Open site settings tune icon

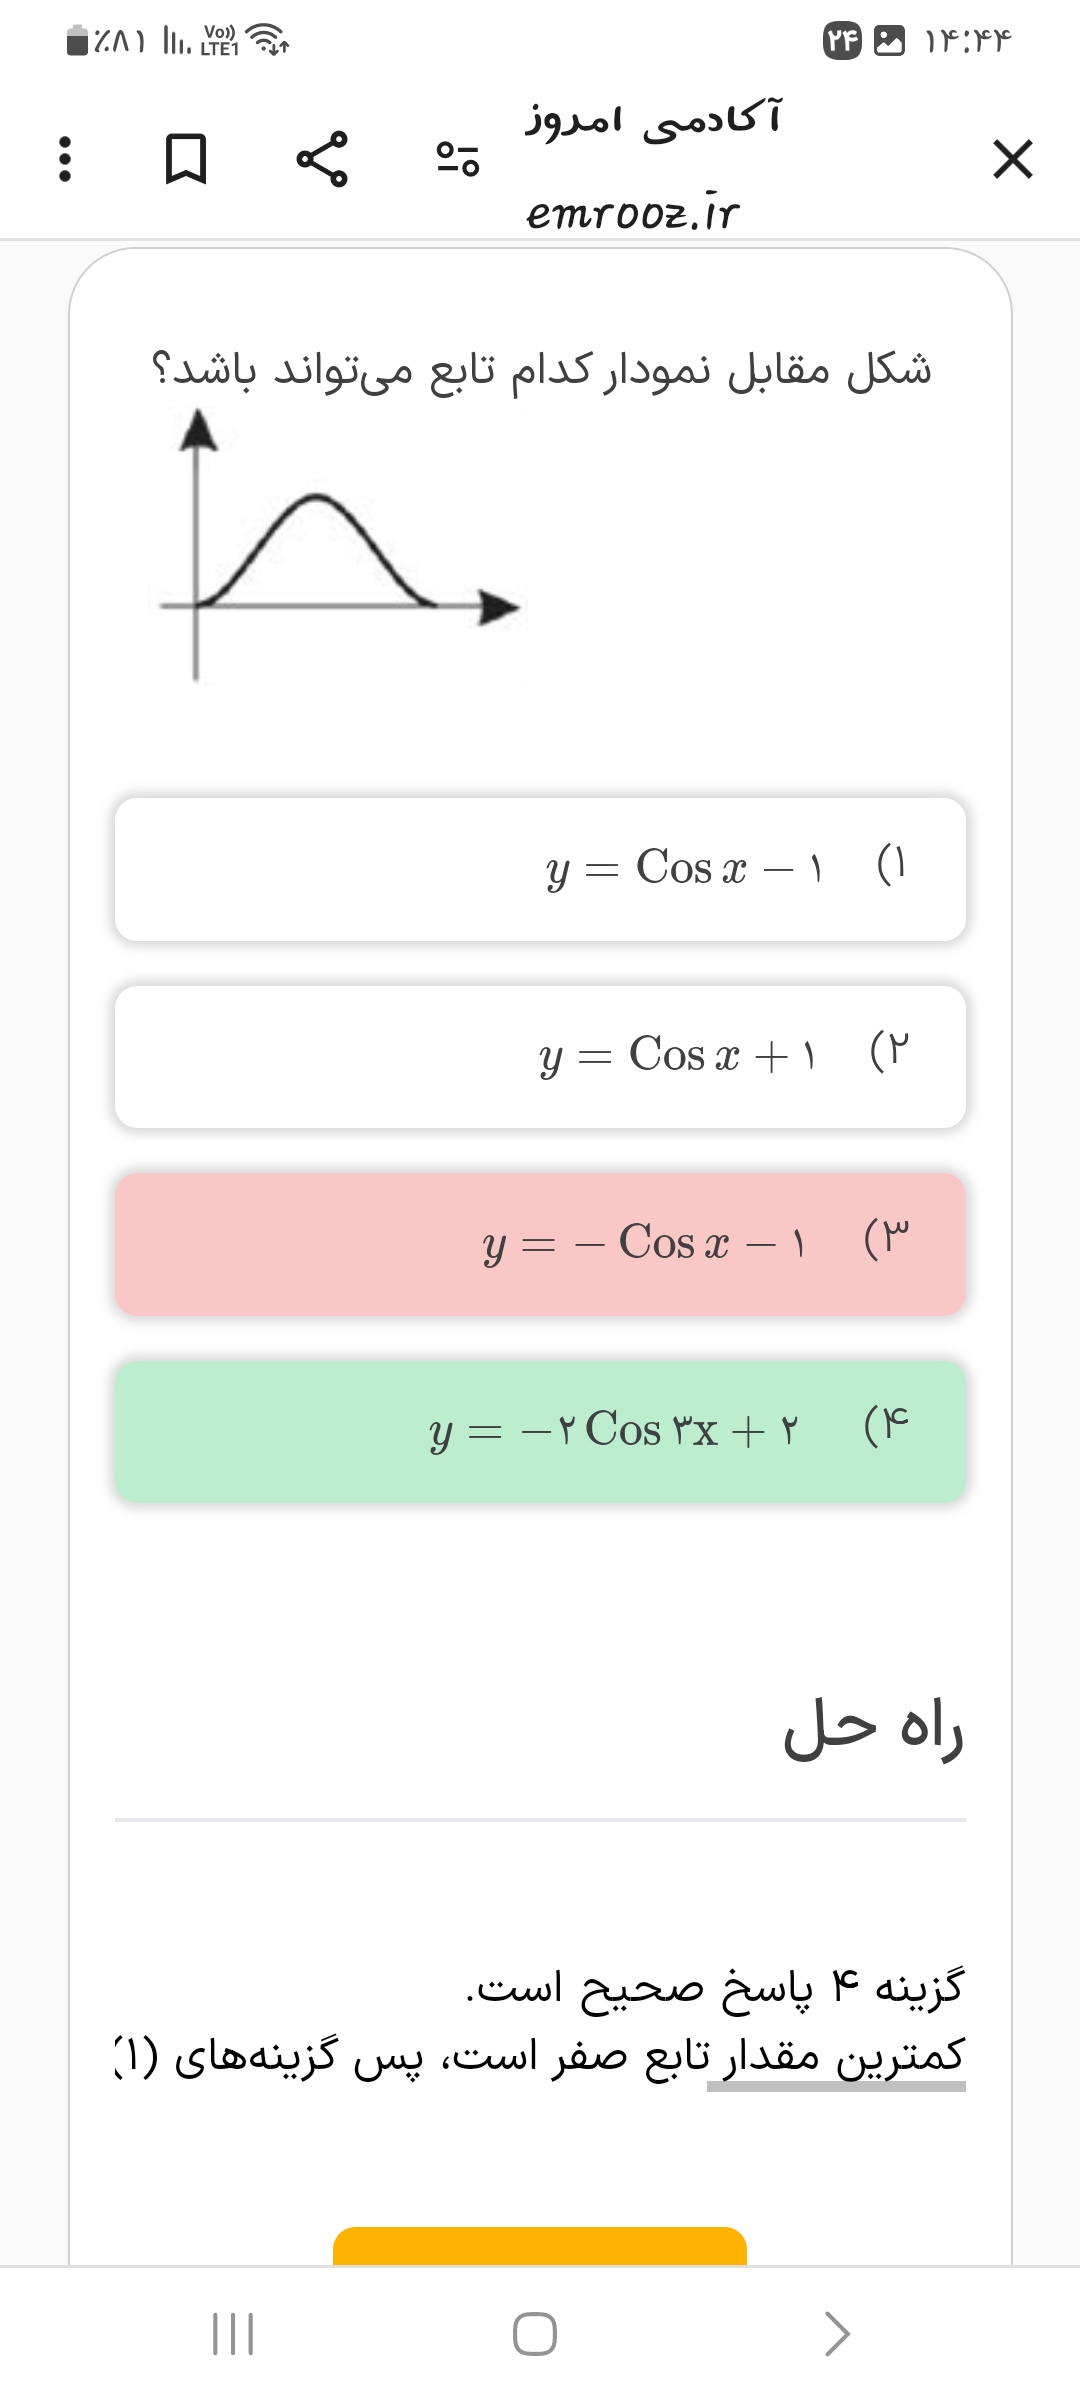(x=458, y=159)
